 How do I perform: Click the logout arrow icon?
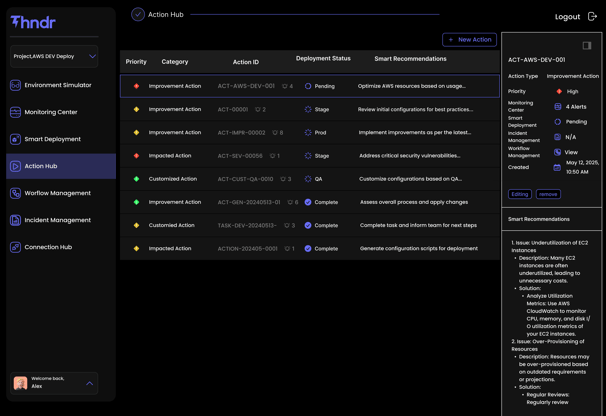click(x=592, y=16)
